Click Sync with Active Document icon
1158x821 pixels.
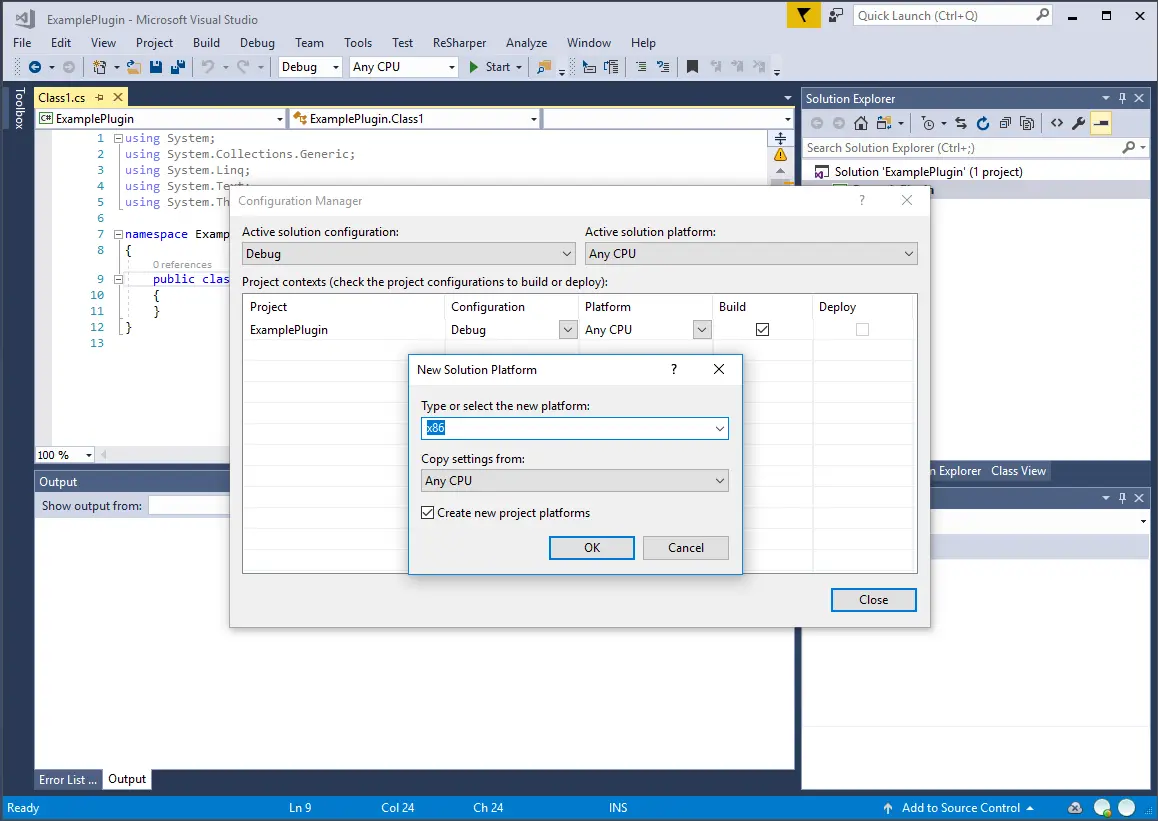961,123
